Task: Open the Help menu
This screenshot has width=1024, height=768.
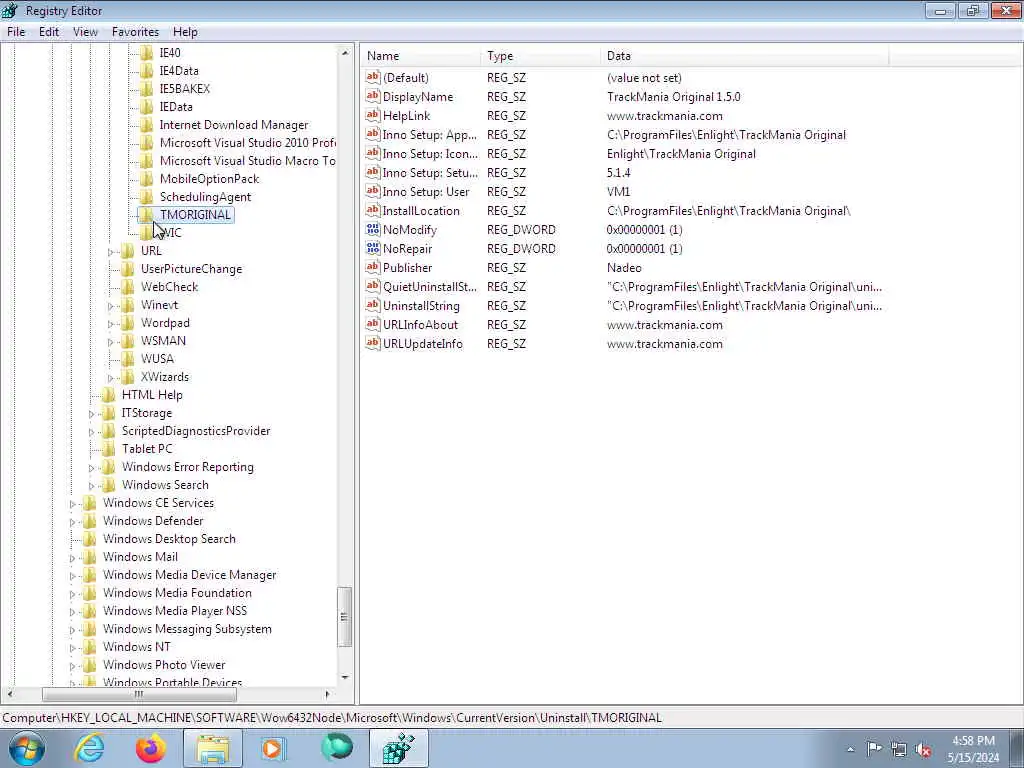Action: (x=185, y=32)
